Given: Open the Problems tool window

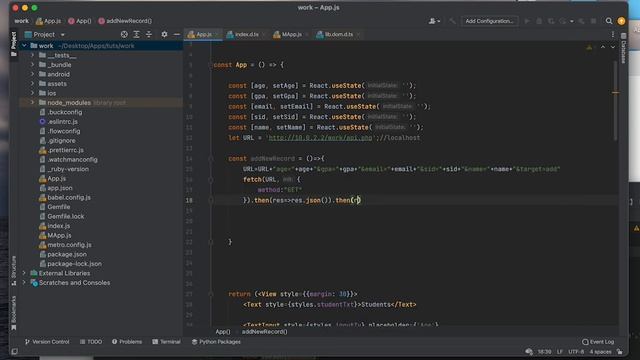Looking at the screenshot, I should tap(127, 342).
